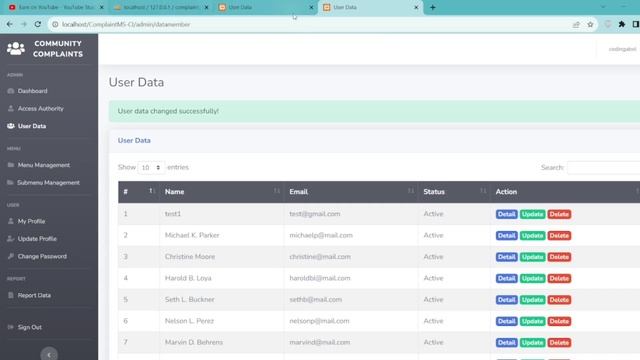Open Change Password page

point(42,256)
